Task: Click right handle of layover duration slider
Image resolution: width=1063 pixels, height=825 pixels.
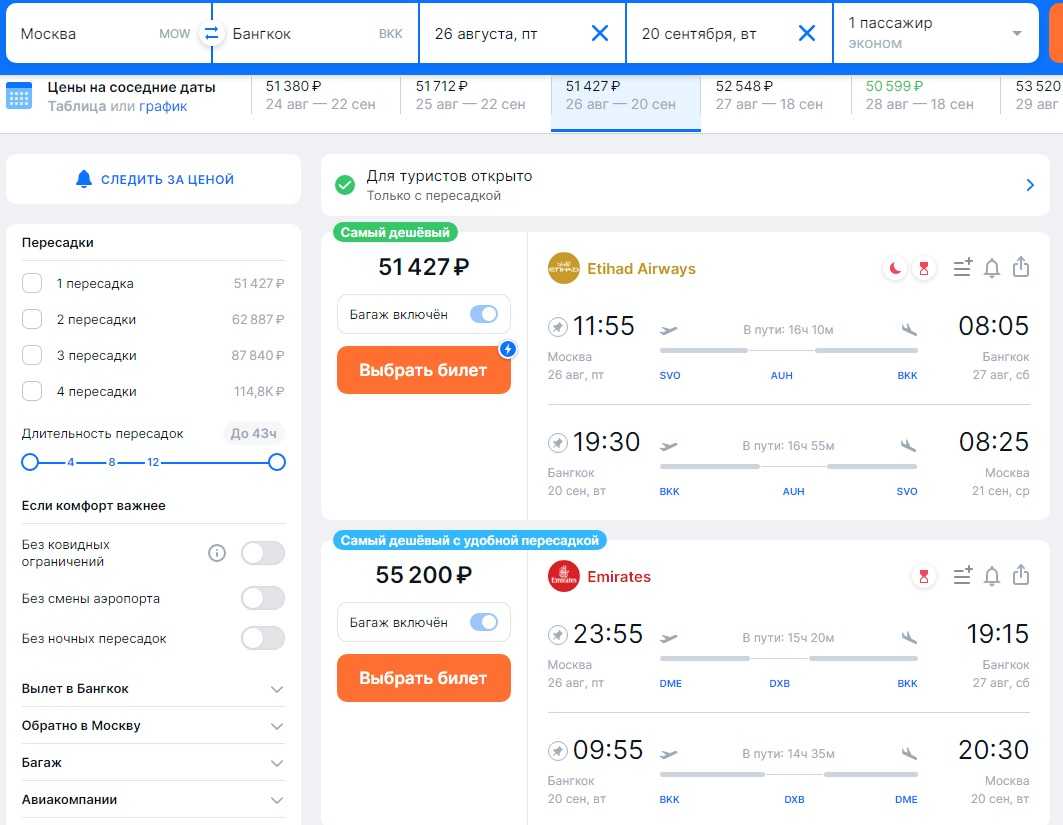Action: click(x=277, y=462)
